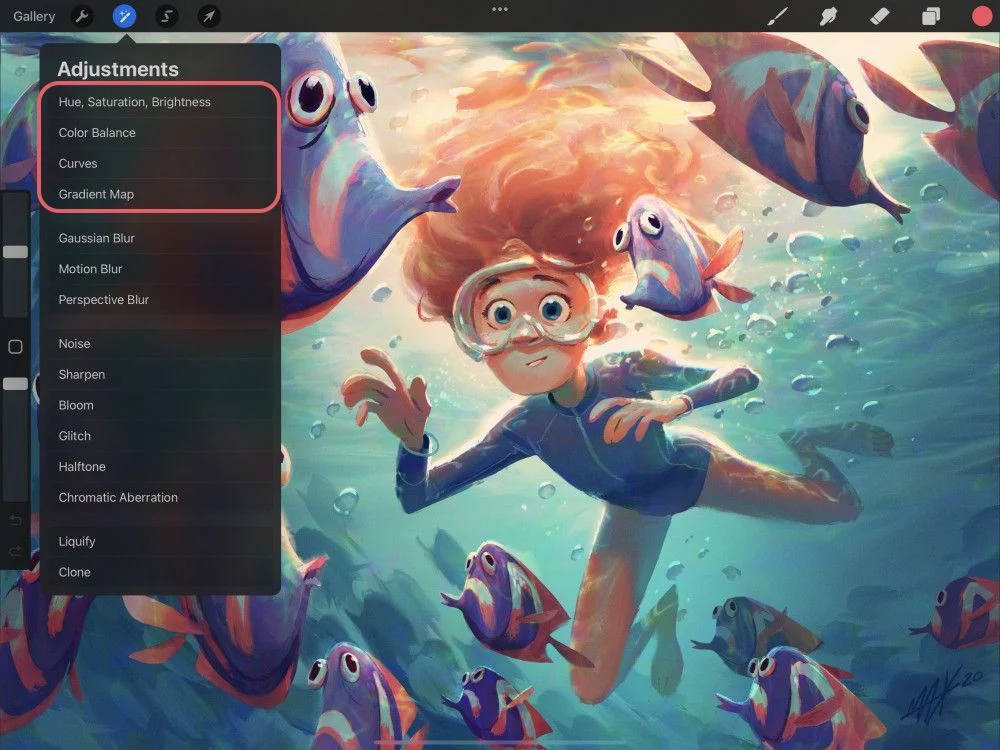Choose Sharpen adjustment
The image size is (1000, 750).
[x=159, y=374]
